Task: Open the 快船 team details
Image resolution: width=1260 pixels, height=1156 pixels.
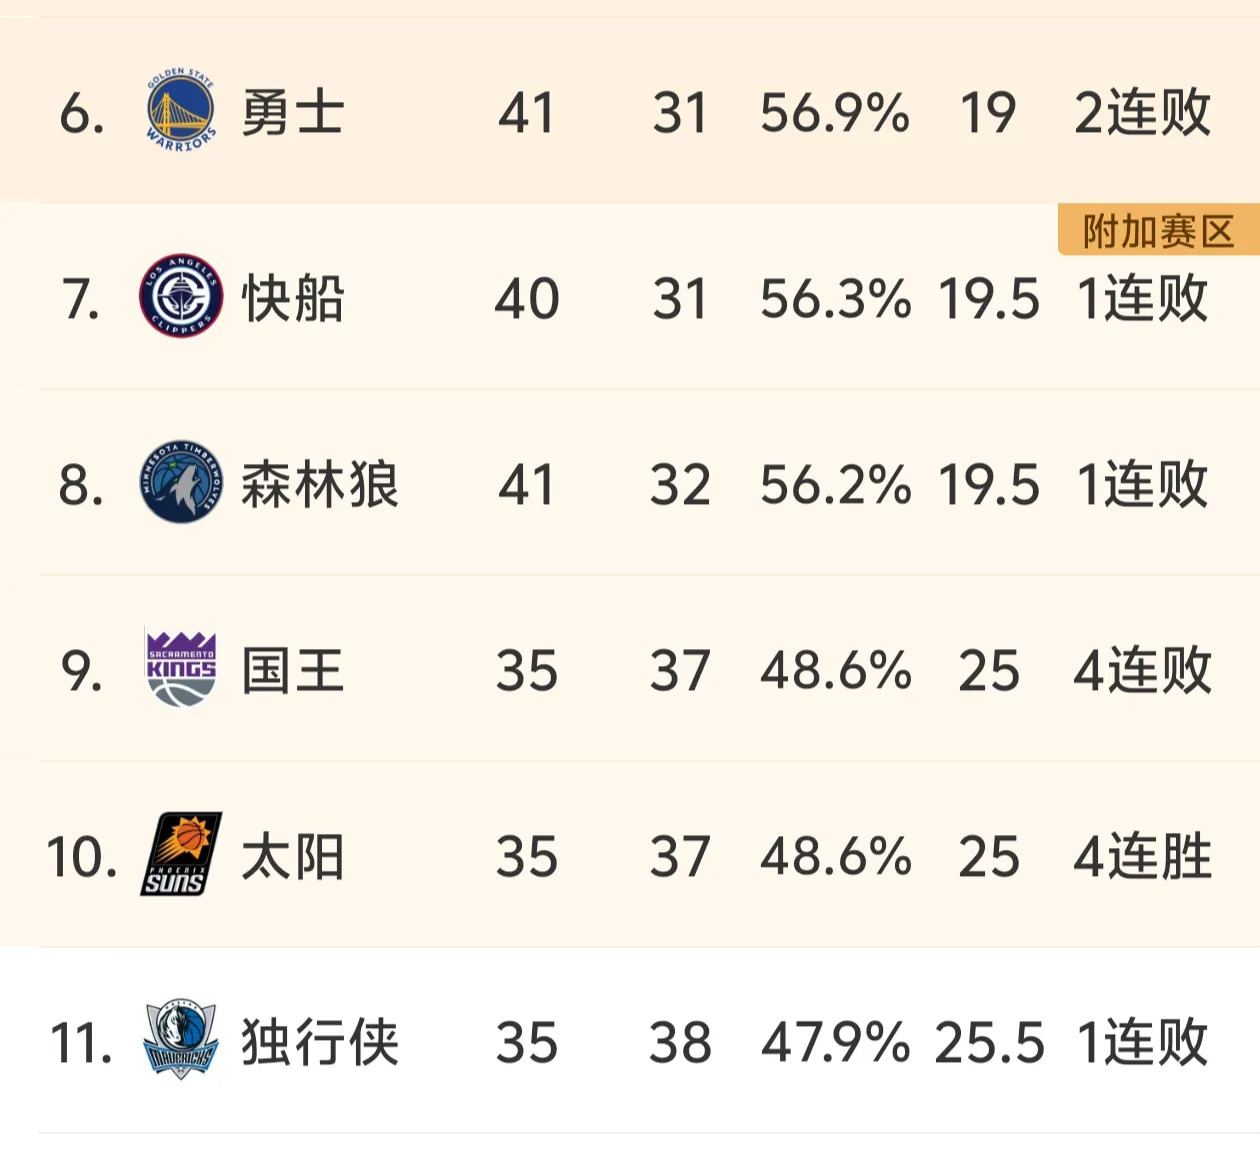Action: click(x=292, y=297)
